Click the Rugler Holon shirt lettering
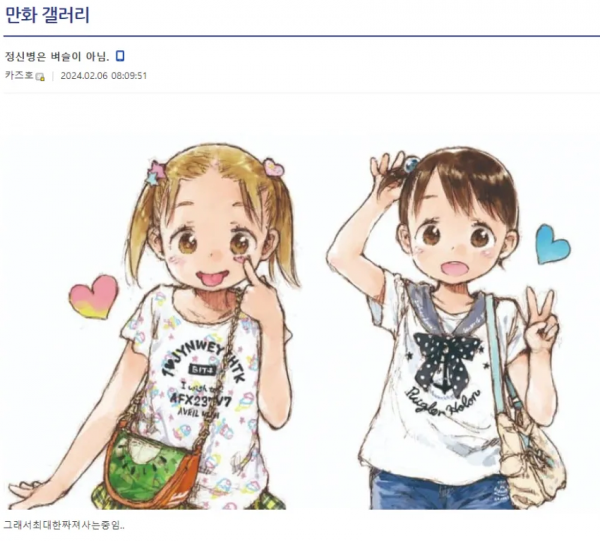The width and height of the screenshot is (600, 541). (x=443, y=402)
